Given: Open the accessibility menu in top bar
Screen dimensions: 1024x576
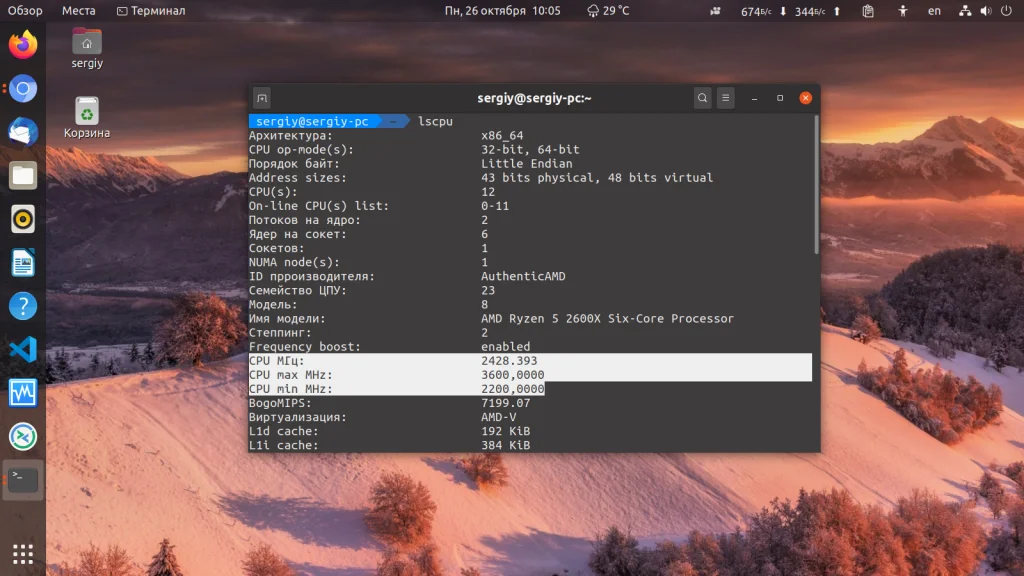Looking at the screenshot, I should 903,11.
